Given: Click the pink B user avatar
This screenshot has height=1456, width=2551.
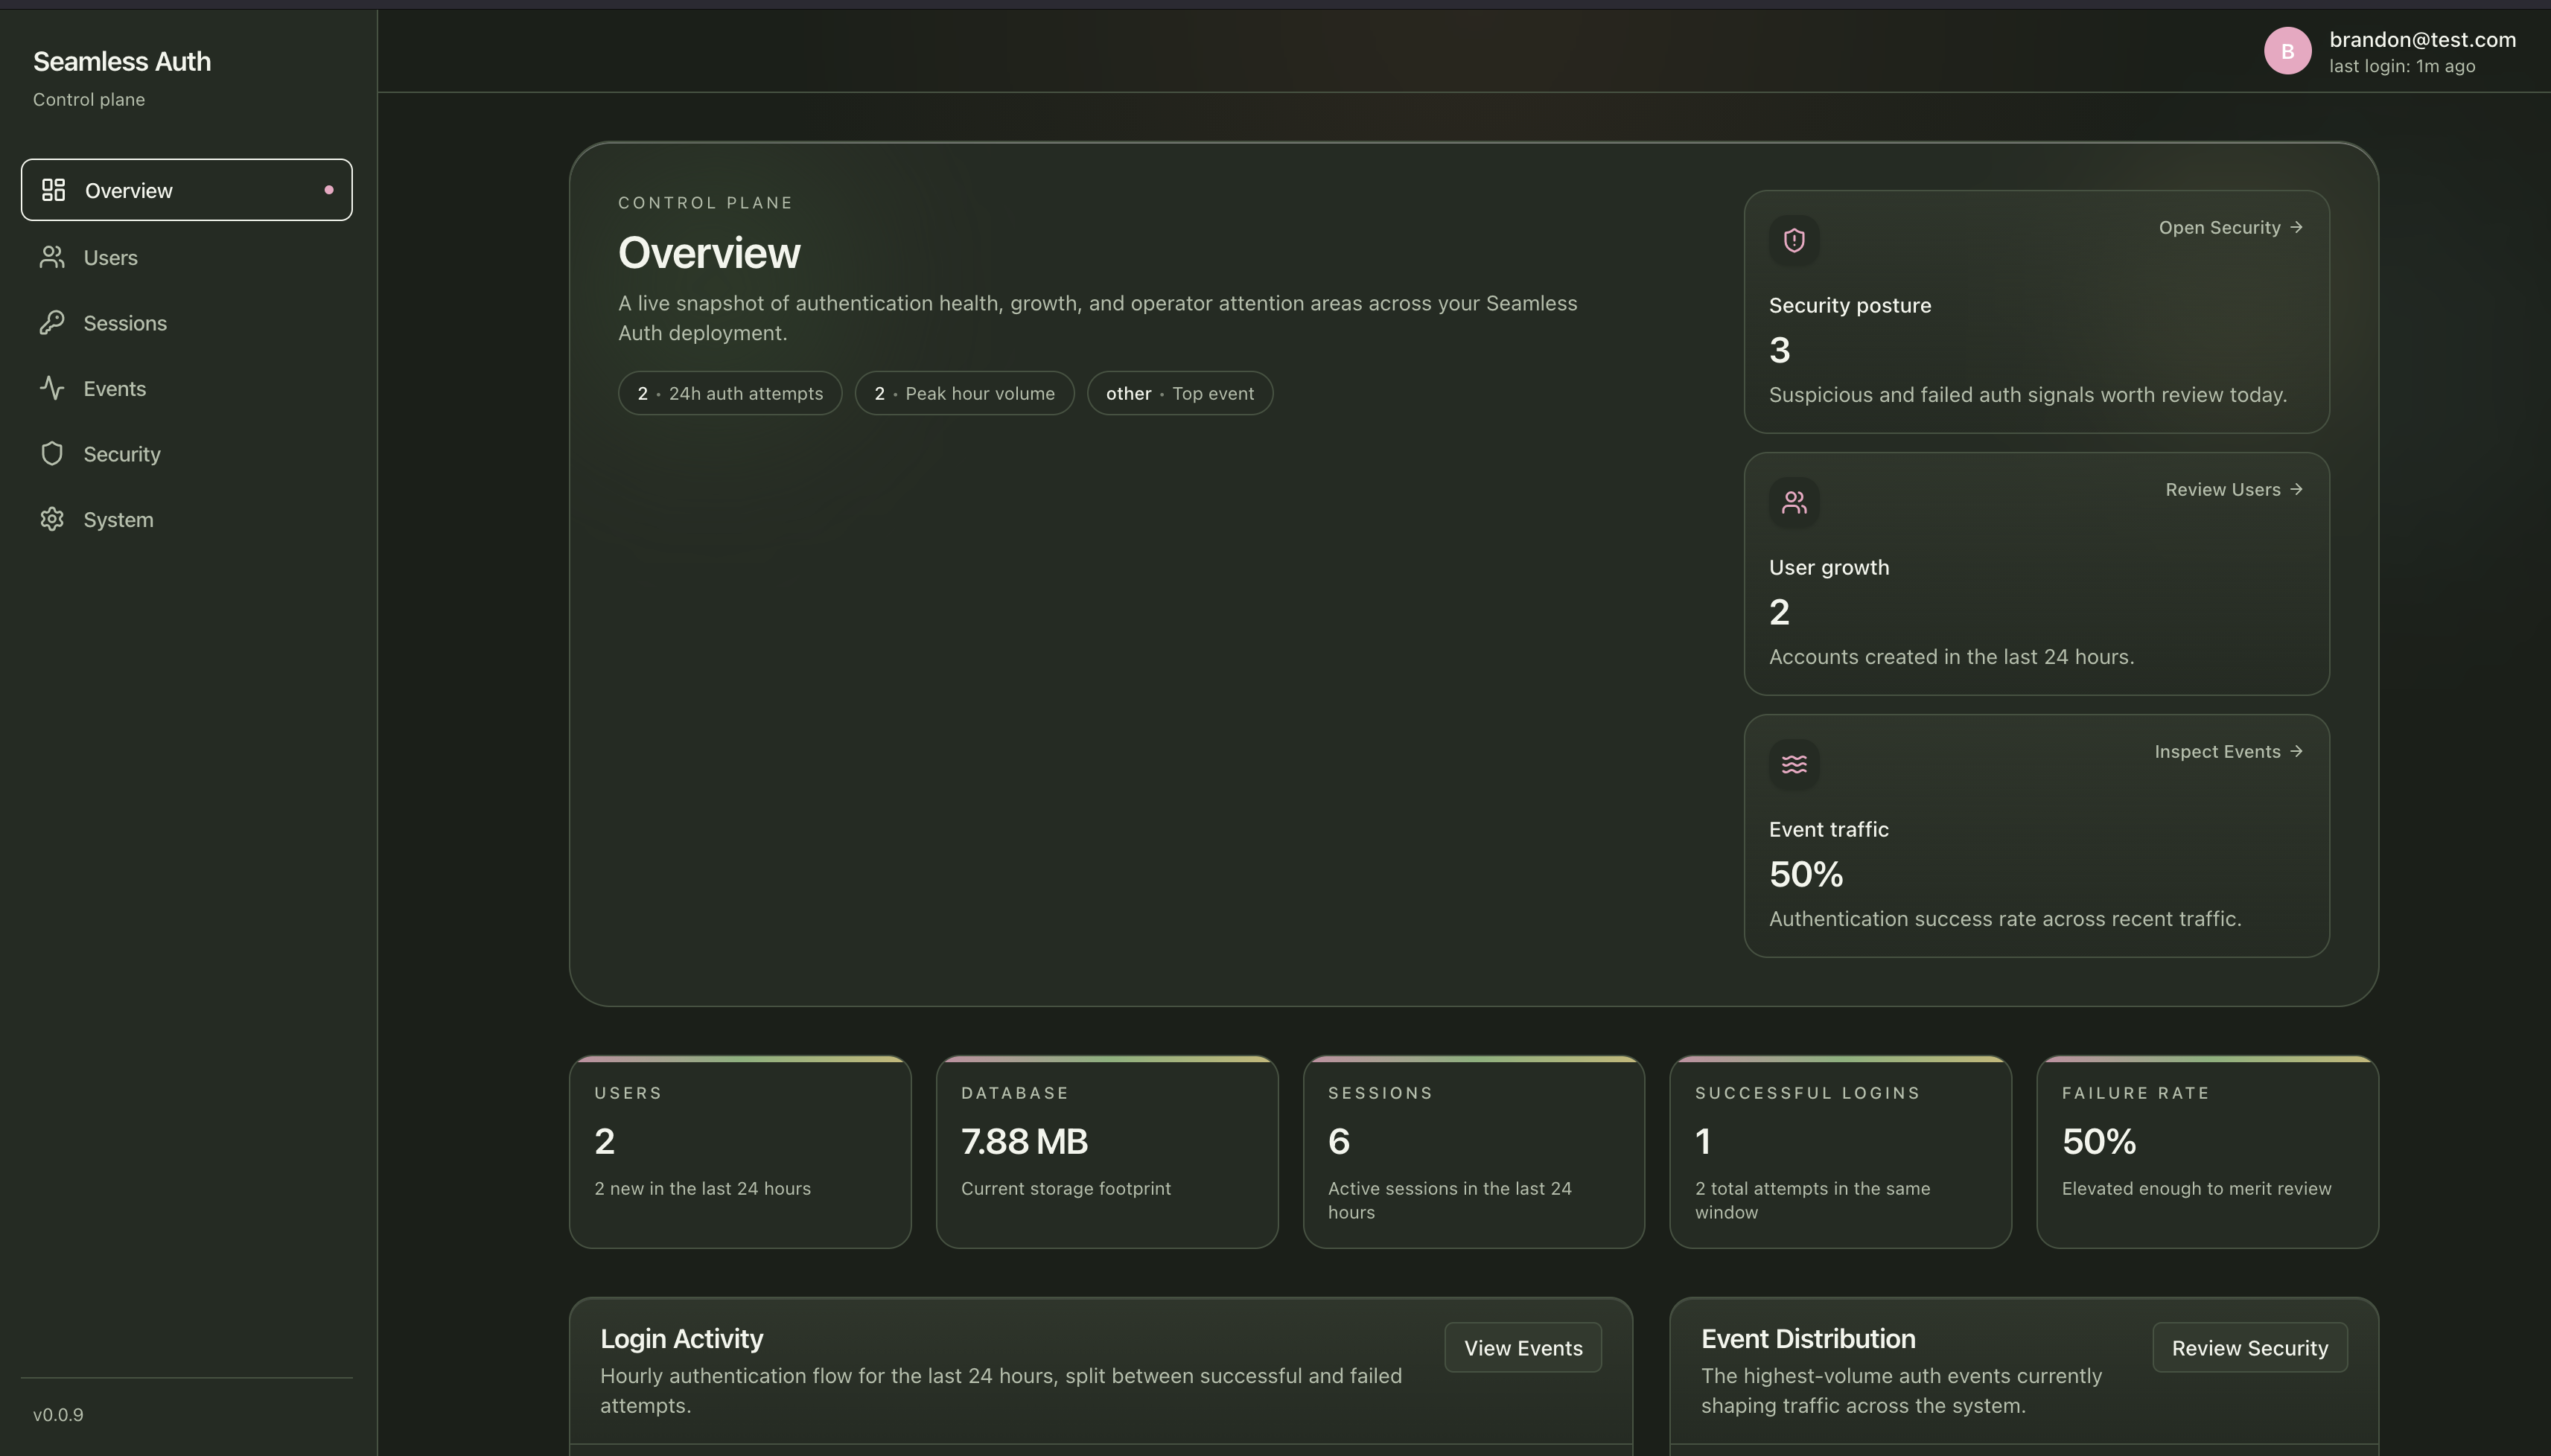Looking at the screenshot, I should pos(2287,51).
